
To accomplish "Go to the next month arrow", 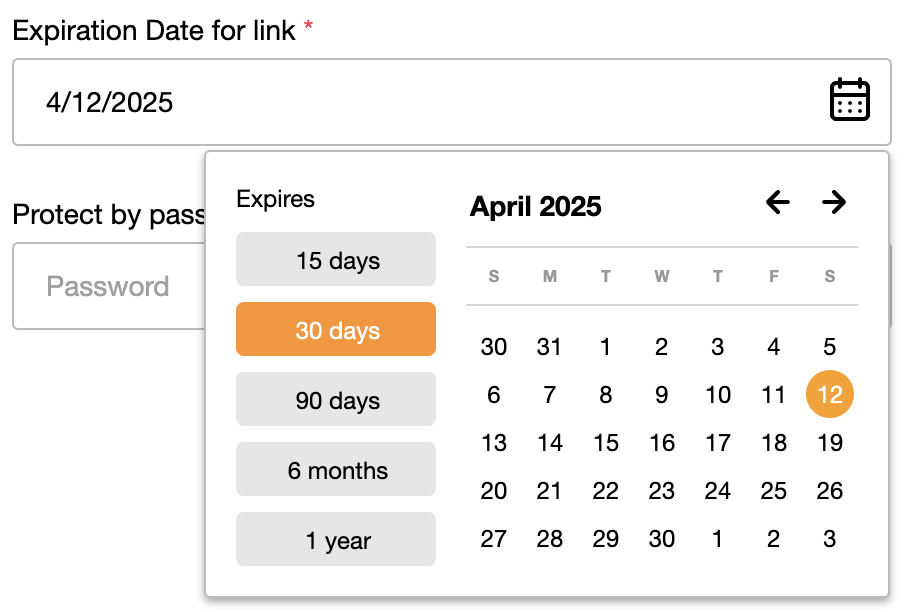I will coord(834,202).
